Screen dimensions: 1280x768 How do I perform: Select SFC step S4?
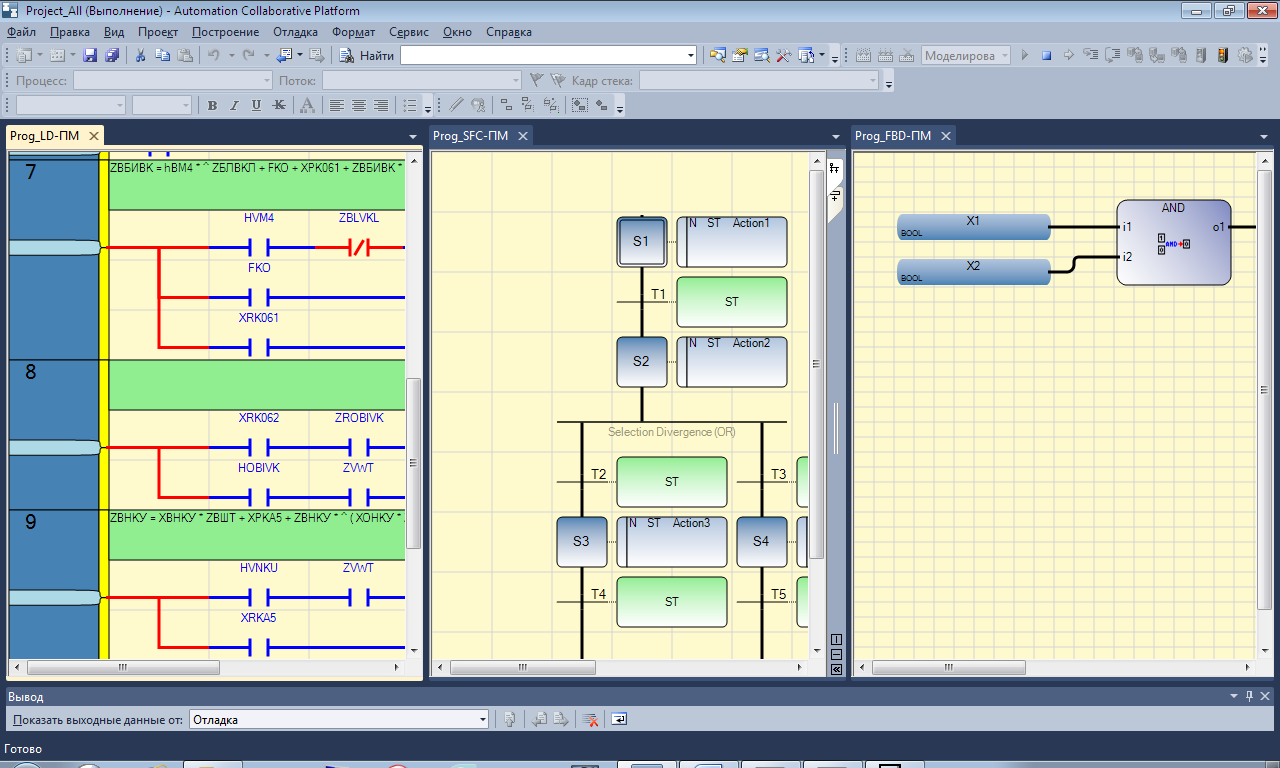click(x=761, y=542)
